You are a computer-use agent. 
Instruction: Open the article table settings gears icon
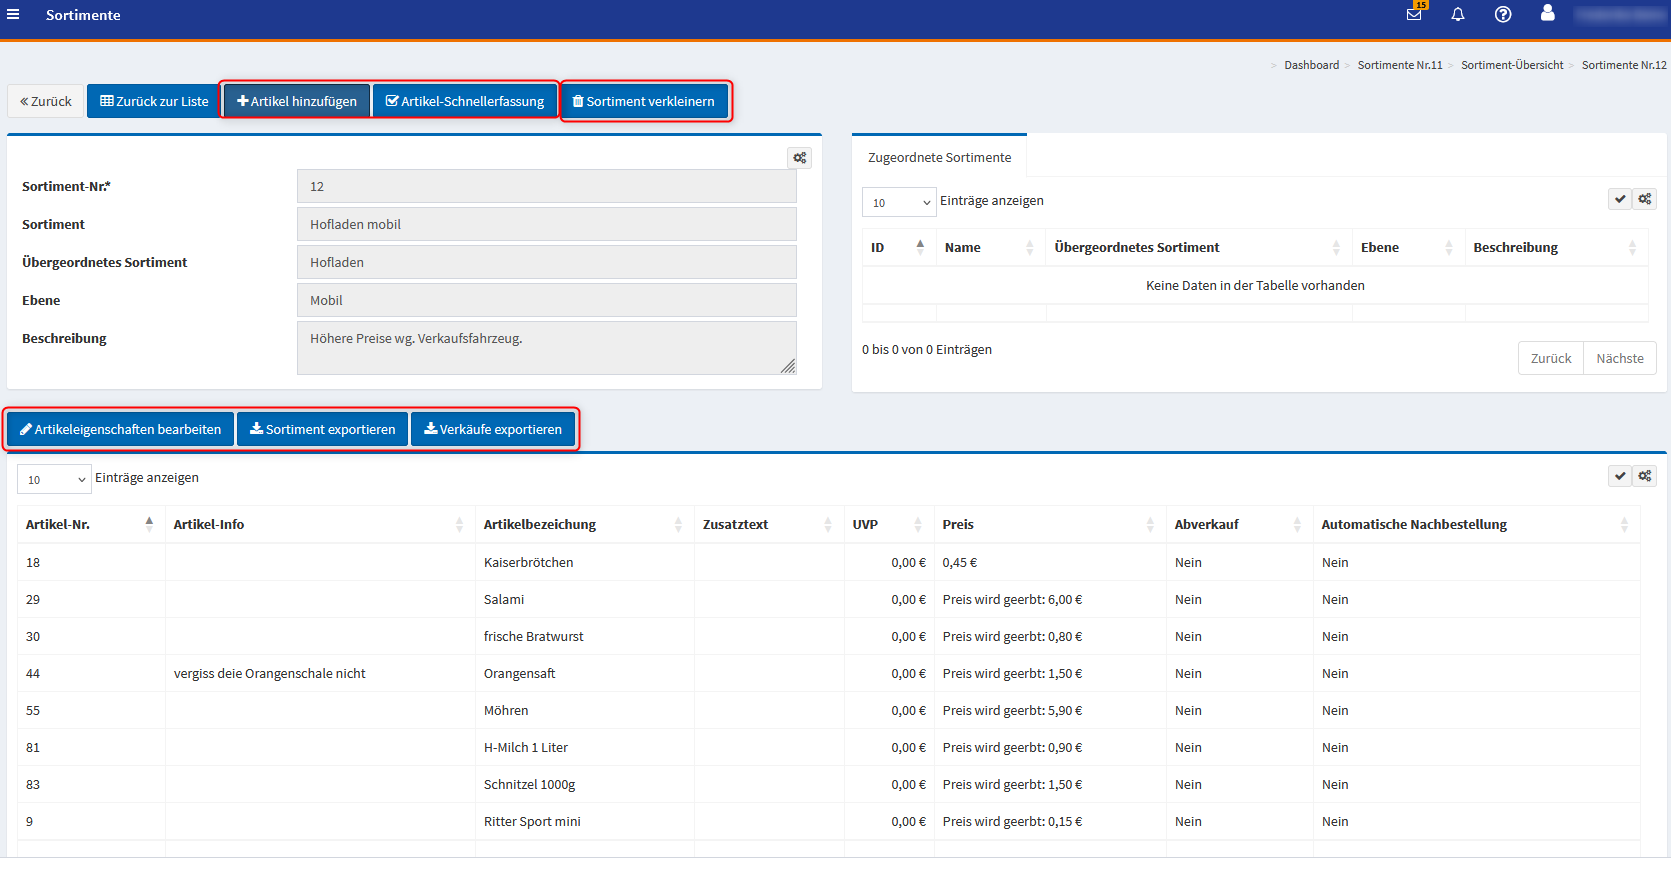click(1645, 476)
